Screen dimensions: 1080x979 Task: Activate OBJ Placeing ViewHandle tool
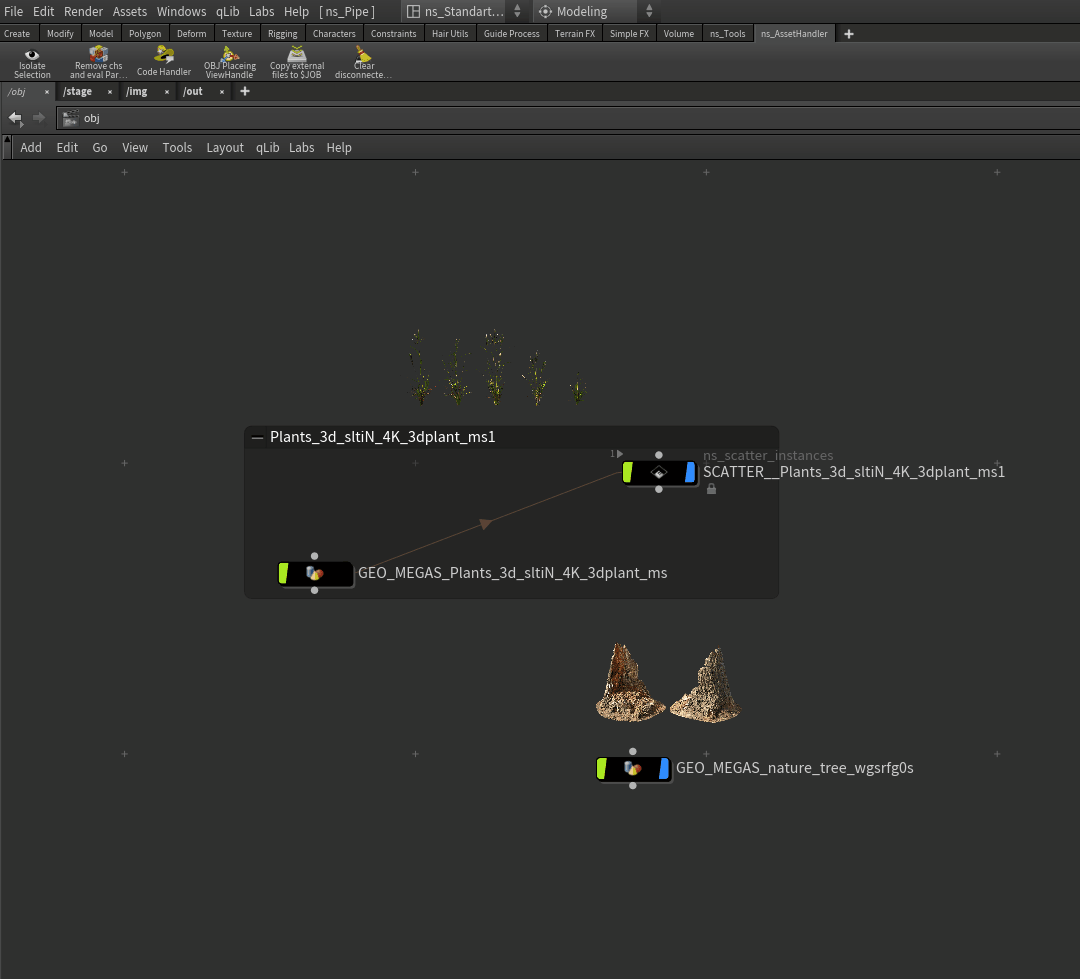coord(230,63)
